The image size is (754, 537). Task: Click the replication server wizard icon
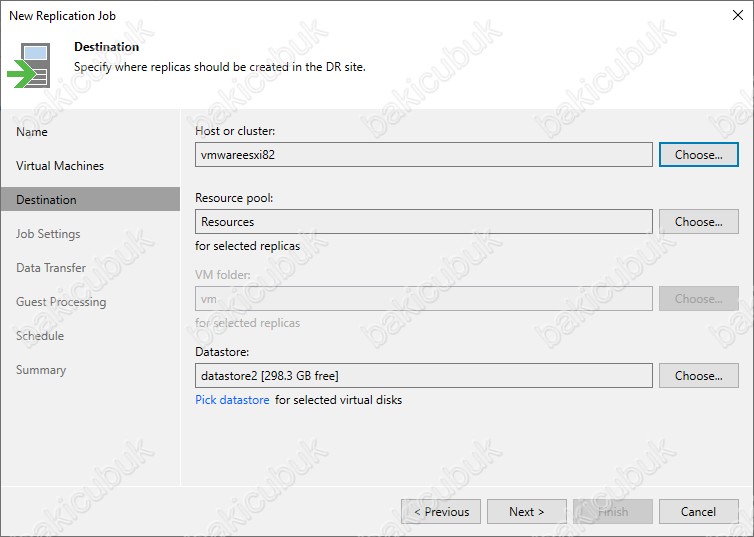(x=29, y=65)
